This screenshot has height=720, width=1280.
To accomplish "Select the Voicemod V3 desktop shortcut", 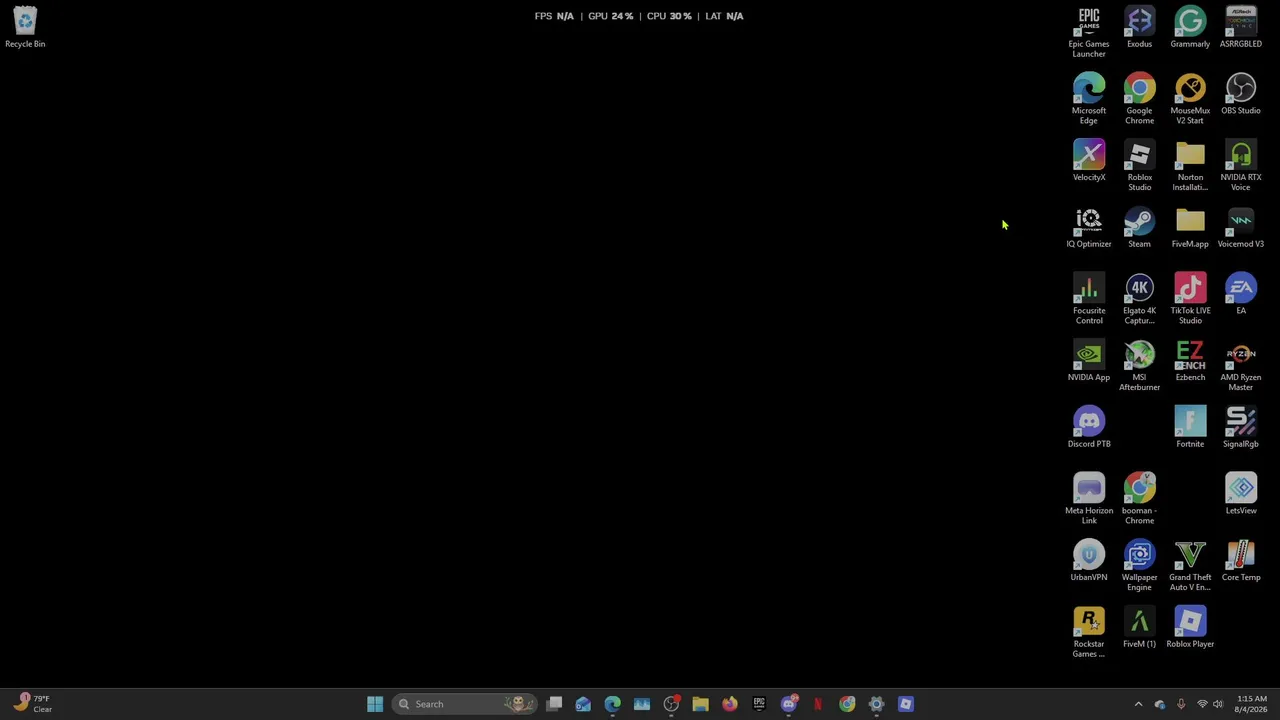I will (1241, 228).
